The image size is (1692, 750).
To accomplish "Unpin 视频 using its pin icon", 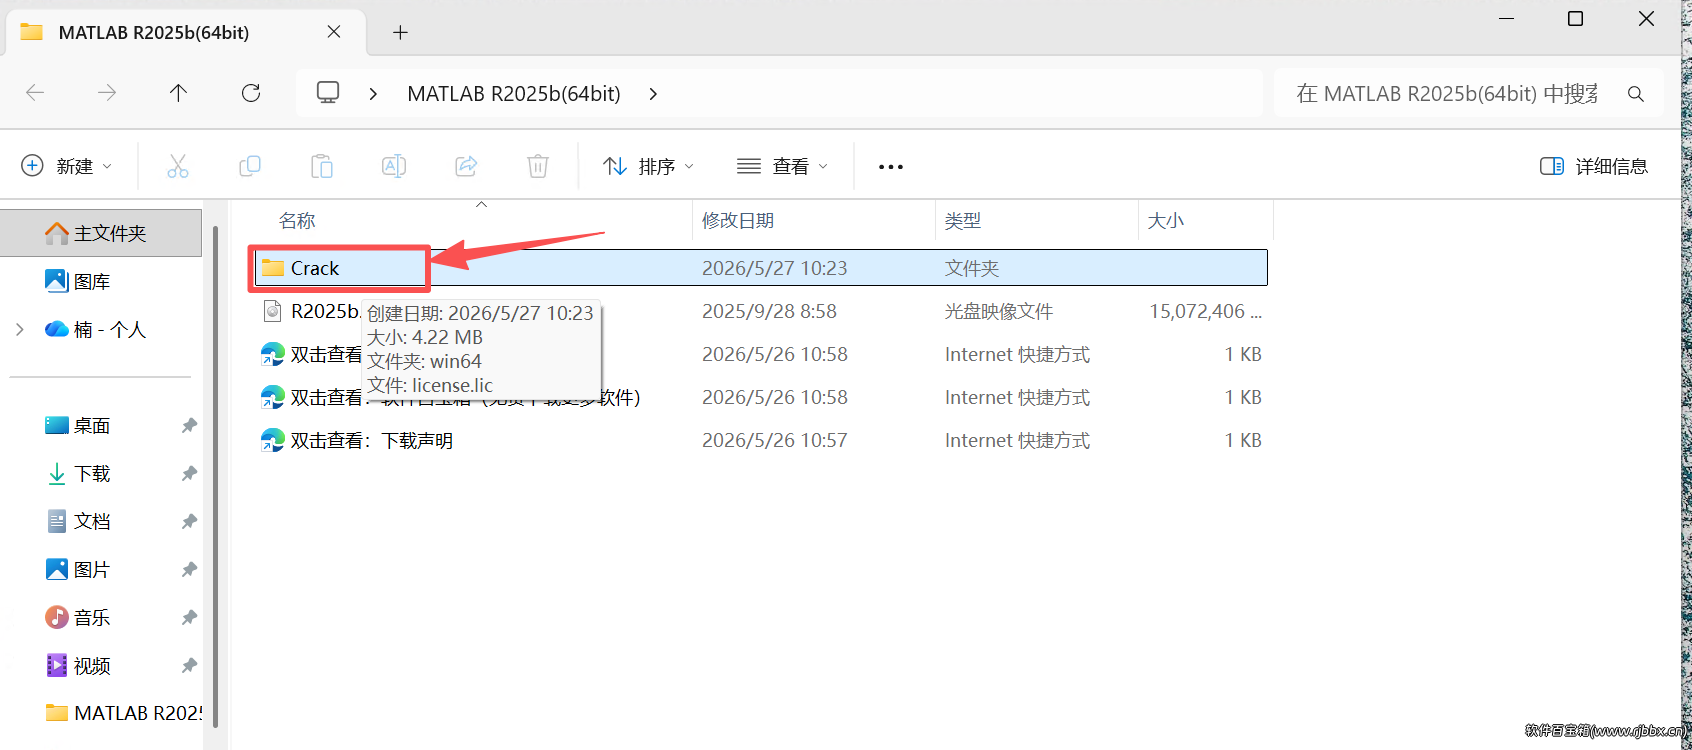I will [189, 666].
